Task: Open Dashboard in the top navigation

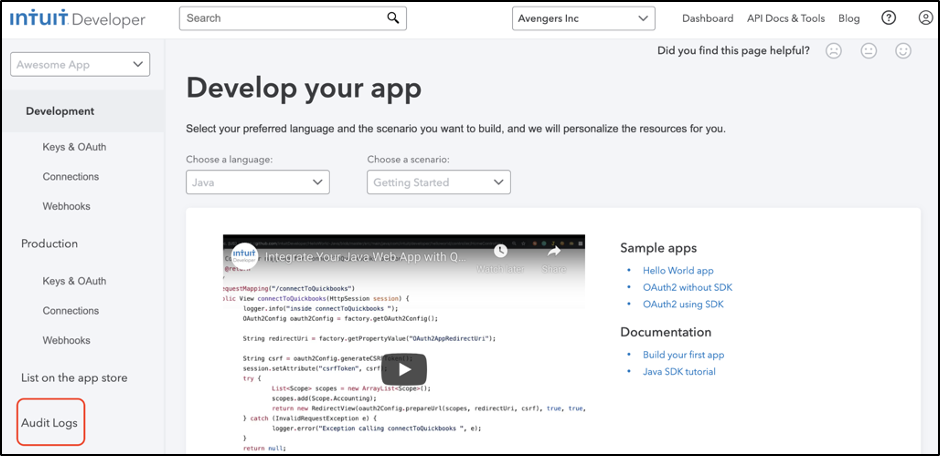Action: [x=707, y=19]
